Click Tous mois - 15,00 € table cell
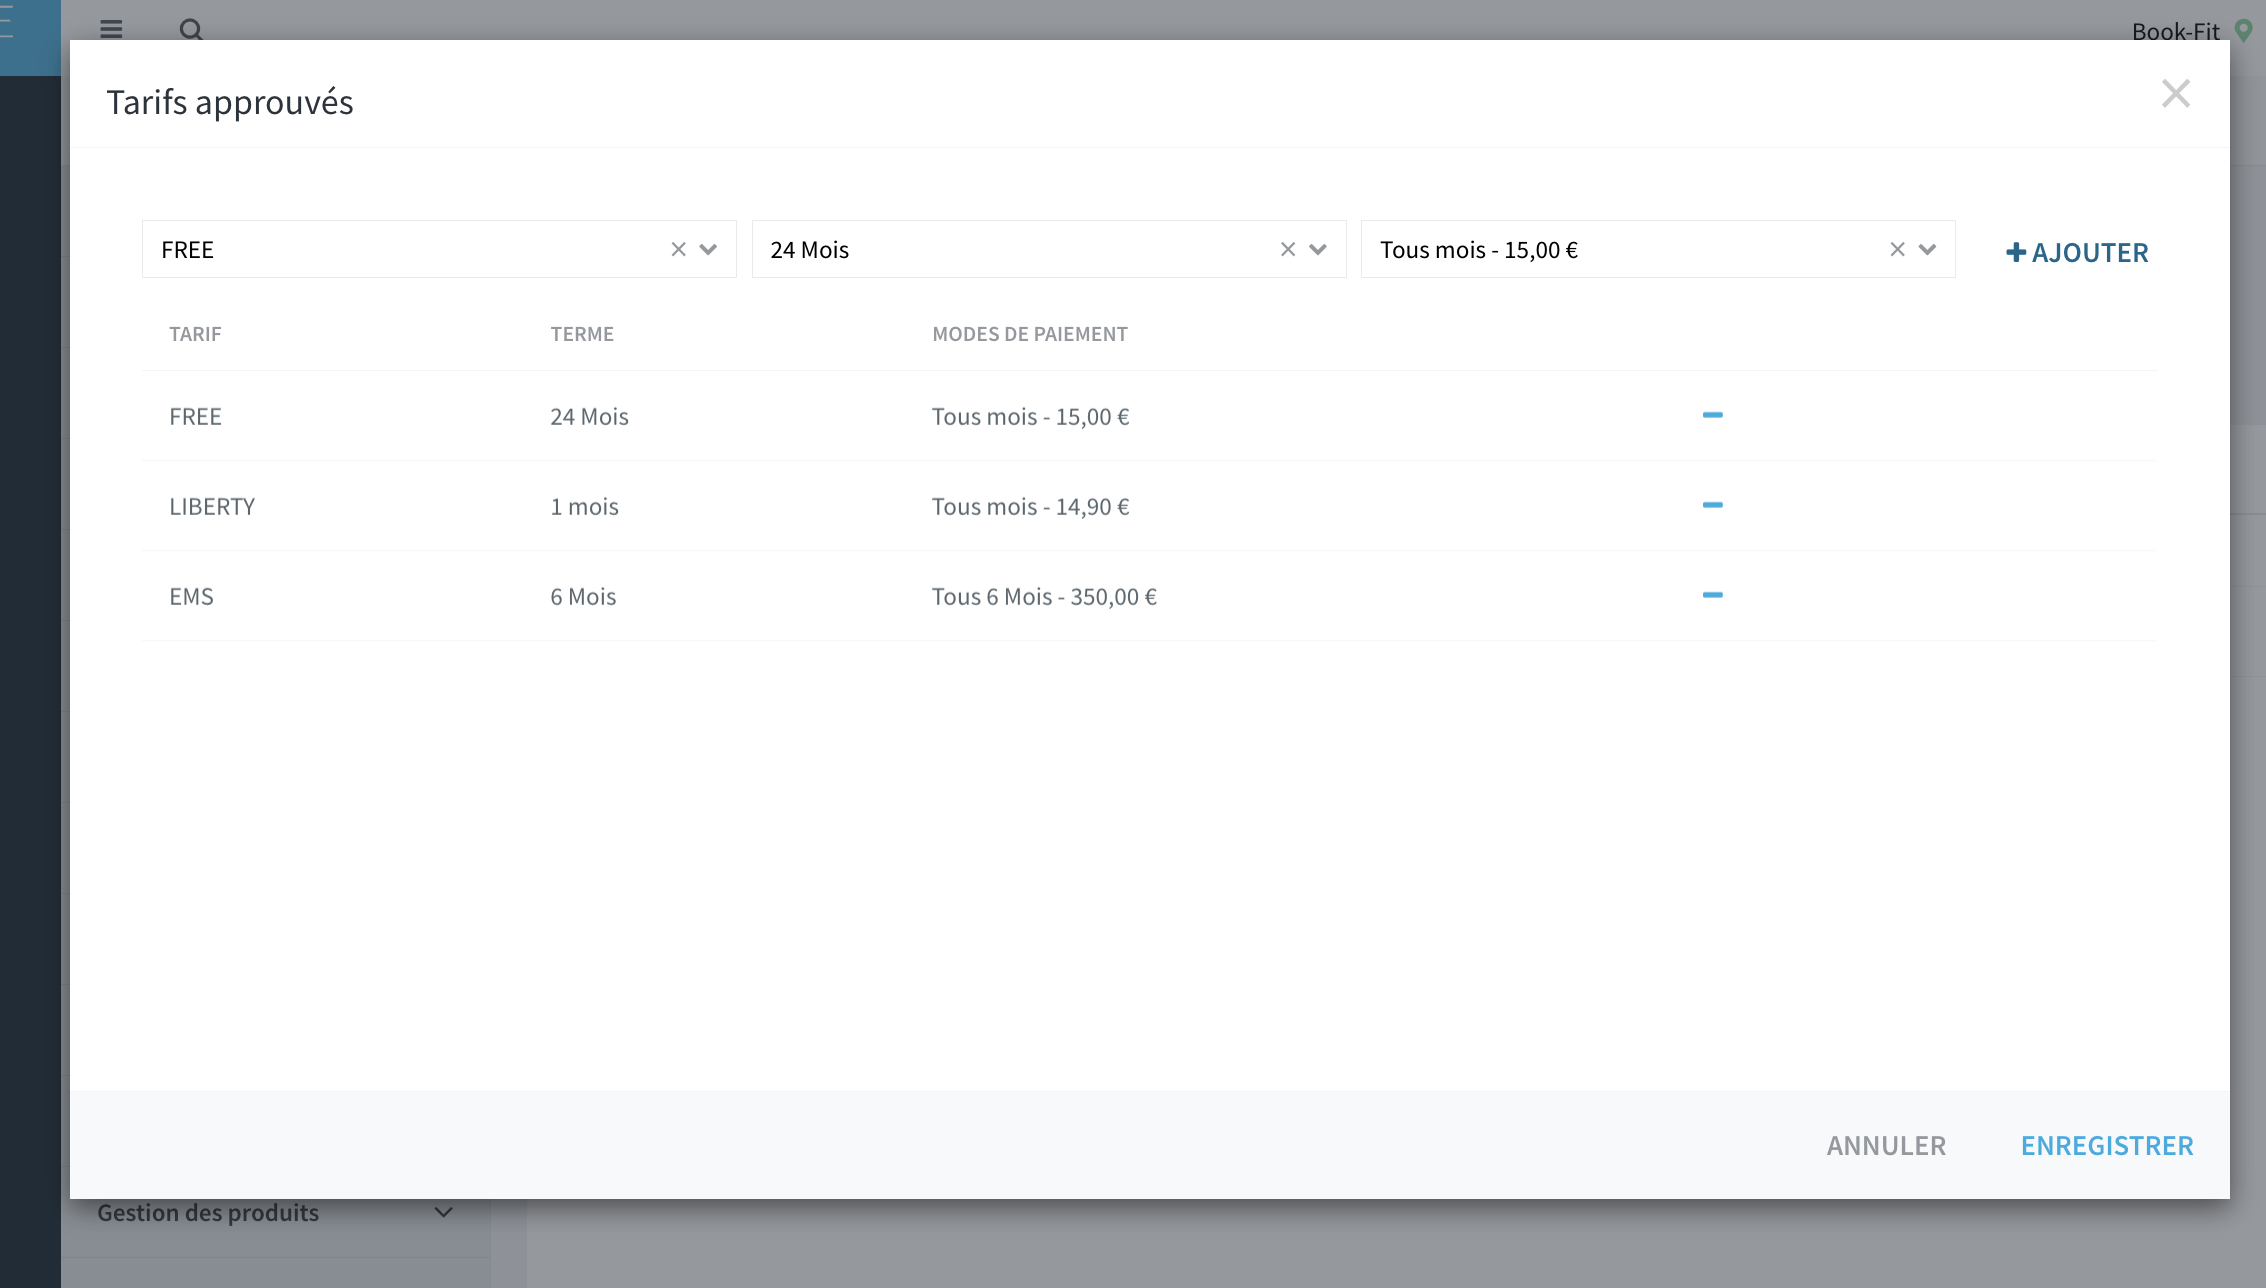Image resolution: width=2266 pixels, height=1288 pixels. click(1030, 416)
